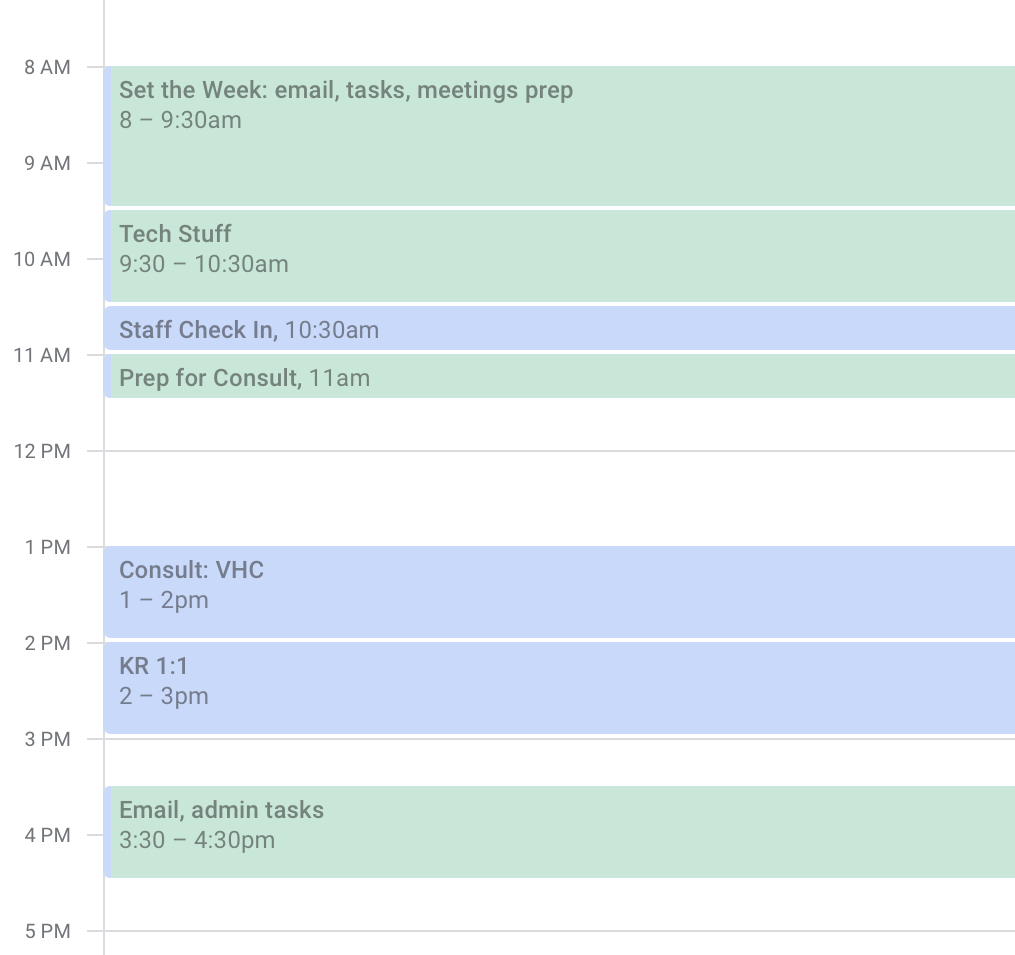Image resolution: width=1015 pixels, height=955 pixels.
Task: Select the 3 PM time label
Action: tap(47, 739)
